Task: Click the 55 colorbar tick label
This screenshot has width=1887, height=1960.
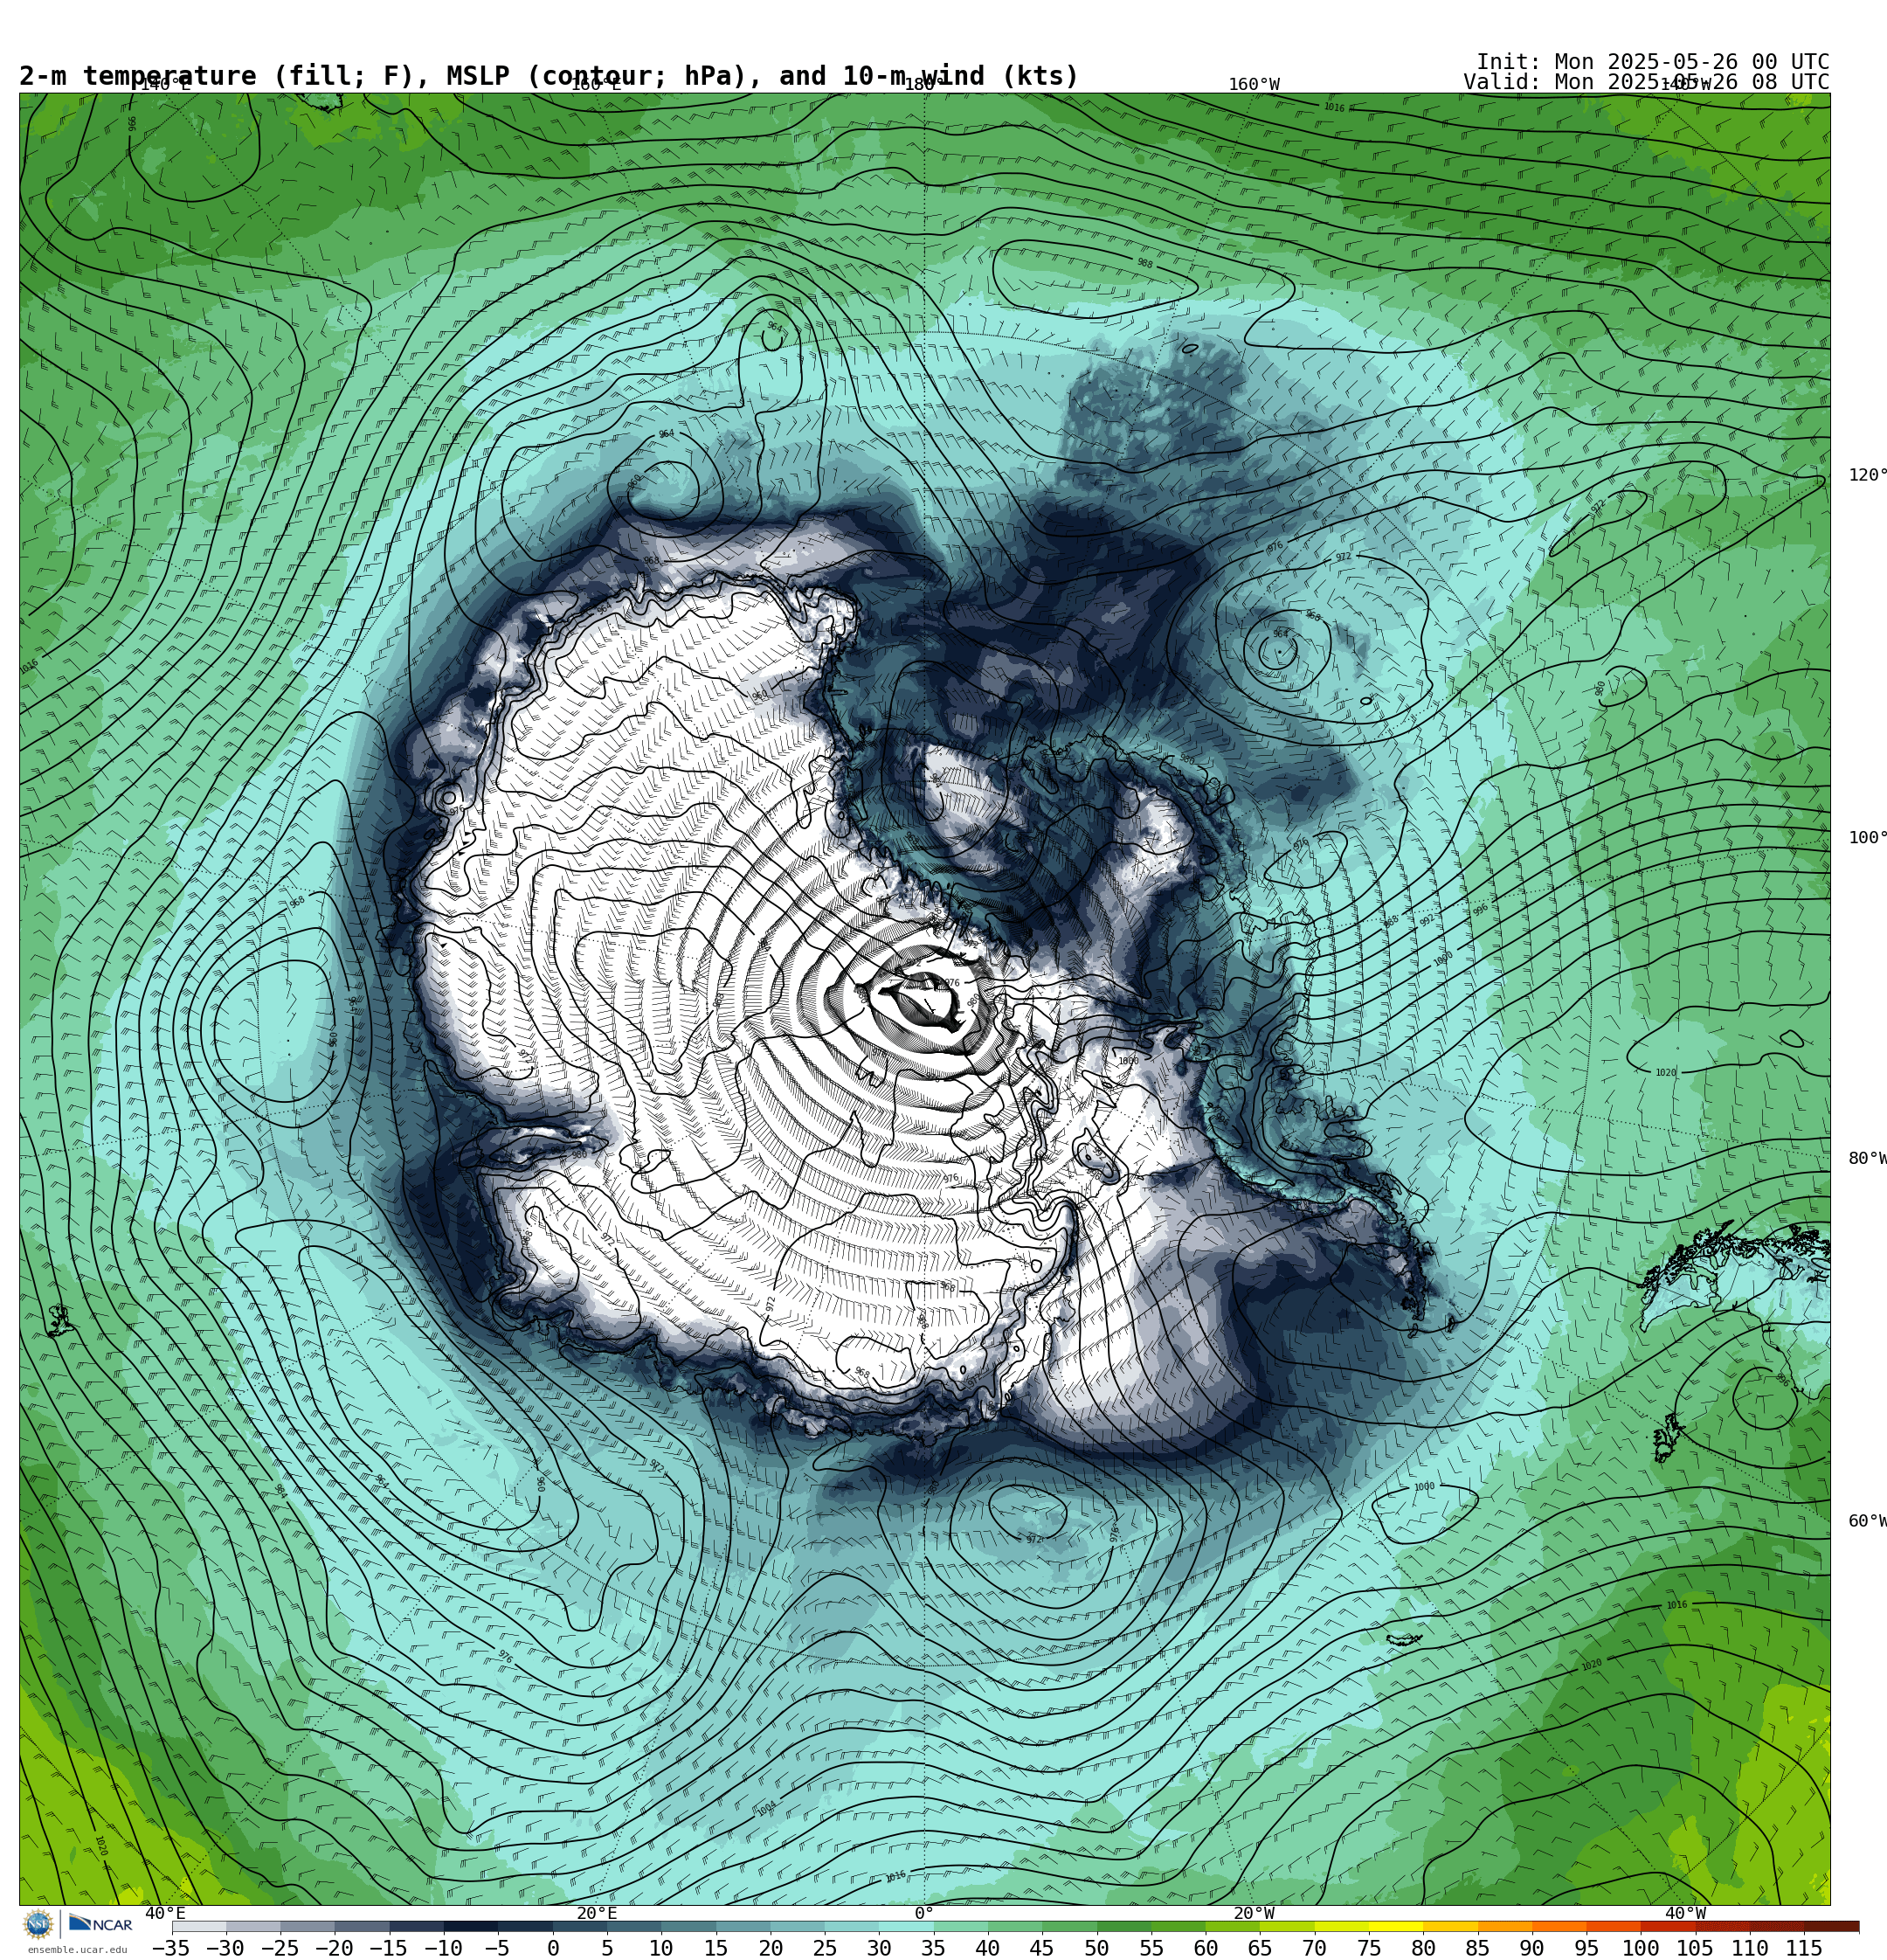Action: click(x=1151, y=1949)
